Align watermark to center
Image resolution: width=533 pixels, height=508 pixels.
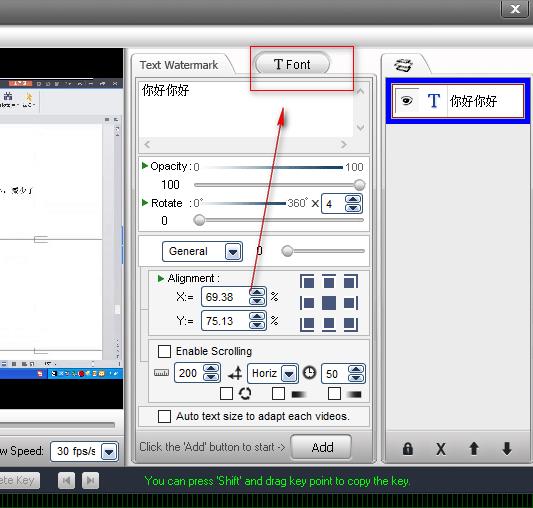pyautogui.click(x=329, y=303)
